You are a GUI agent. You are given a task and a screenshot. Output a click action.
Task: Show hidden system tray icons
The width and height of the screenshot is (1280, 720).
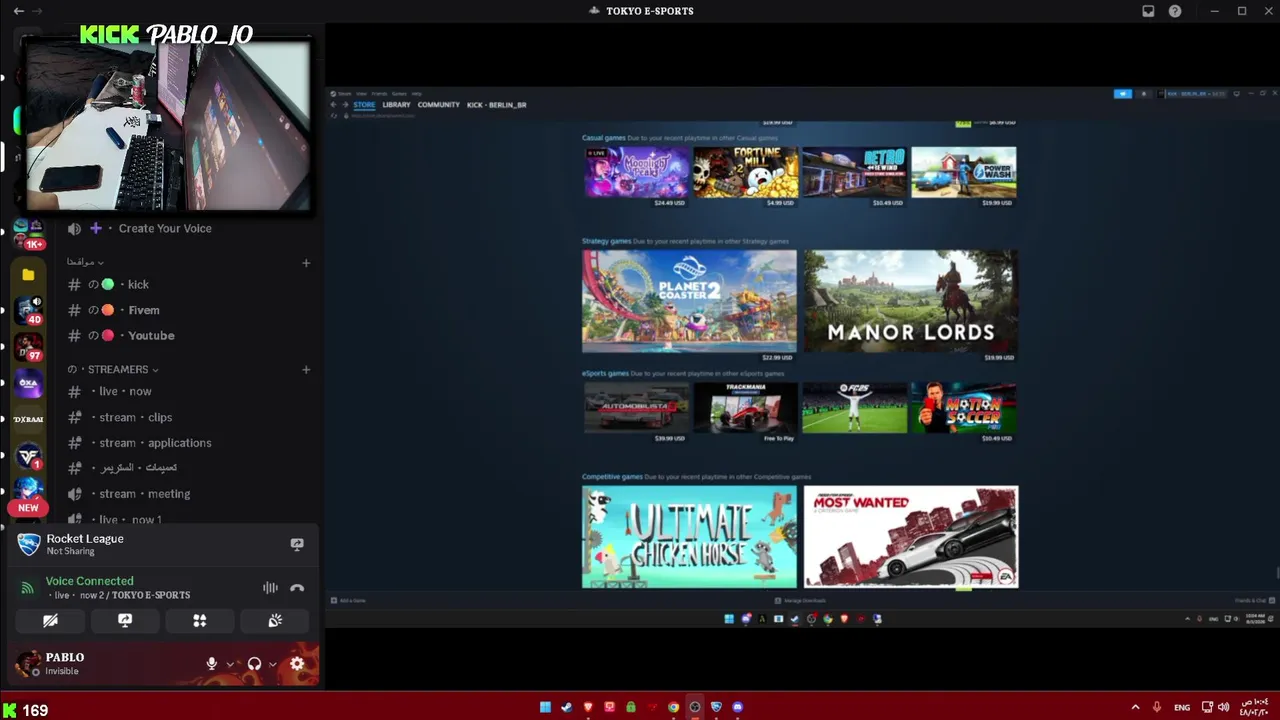point(1135,707)
